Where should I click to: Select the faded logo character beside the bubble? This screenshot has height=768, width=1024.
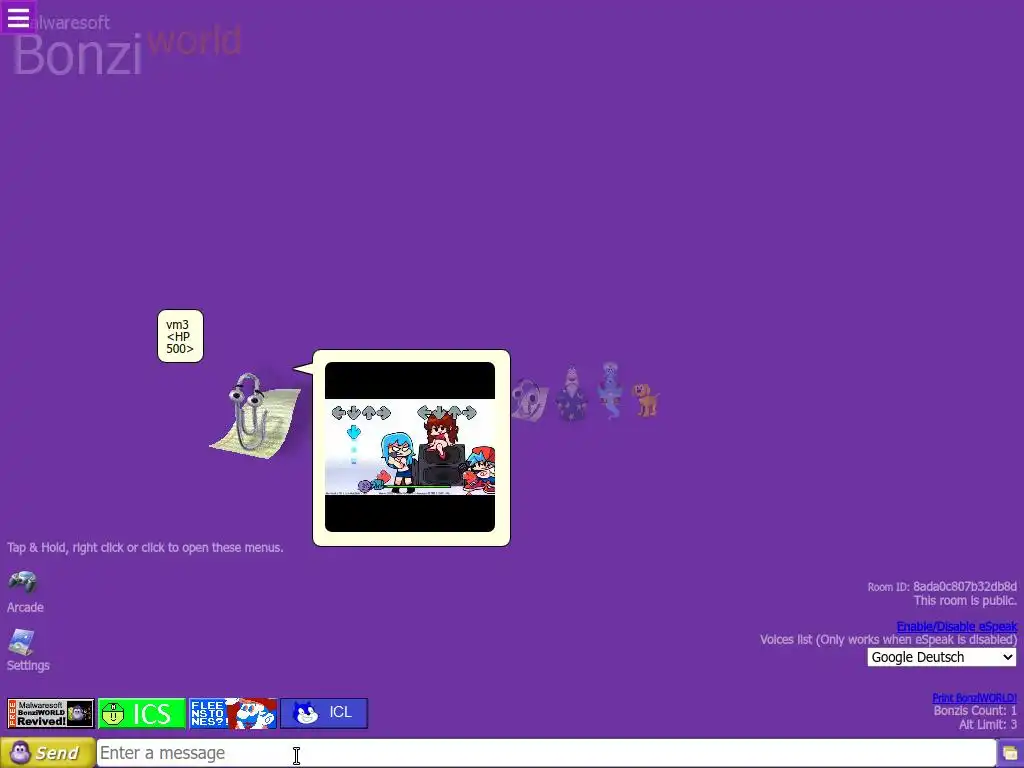pyautogui.click(x=530, y=400)
